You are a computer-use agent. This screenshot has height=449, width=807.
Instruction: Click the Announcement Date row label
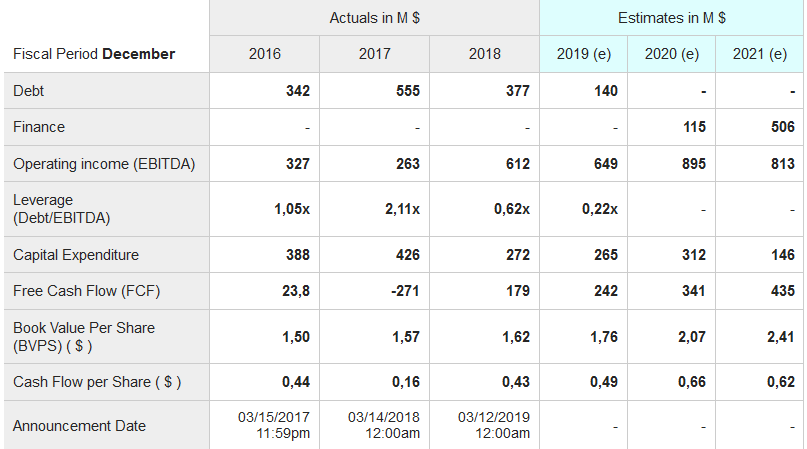click(79, 426)
